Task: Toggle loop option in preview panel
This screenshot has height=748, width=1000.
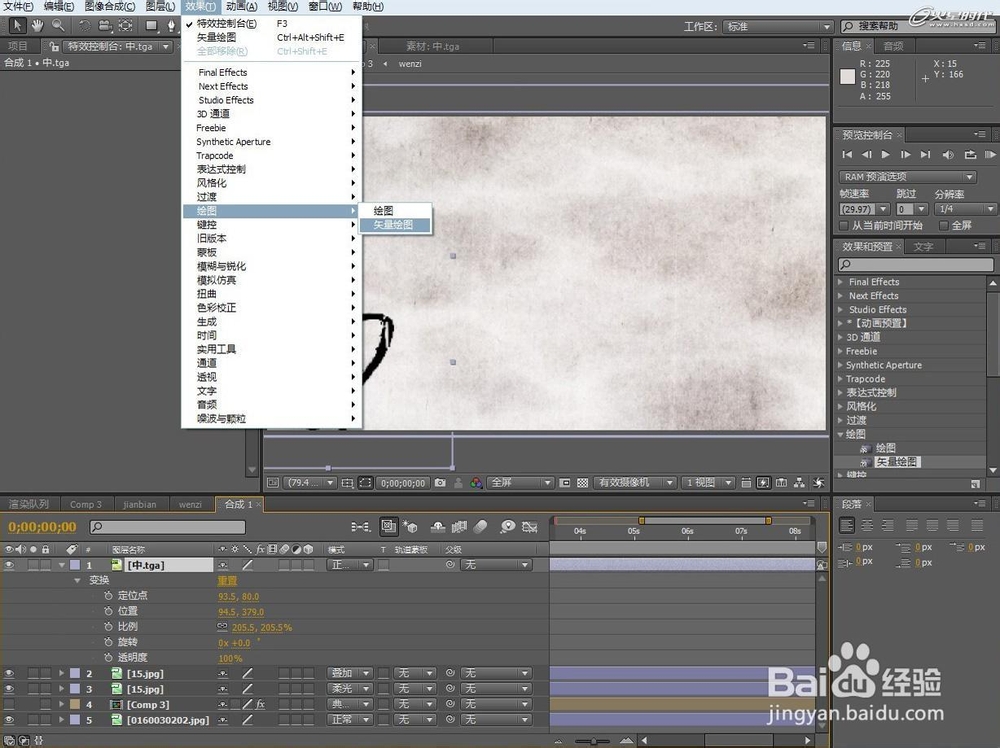Action: point(970,154)
